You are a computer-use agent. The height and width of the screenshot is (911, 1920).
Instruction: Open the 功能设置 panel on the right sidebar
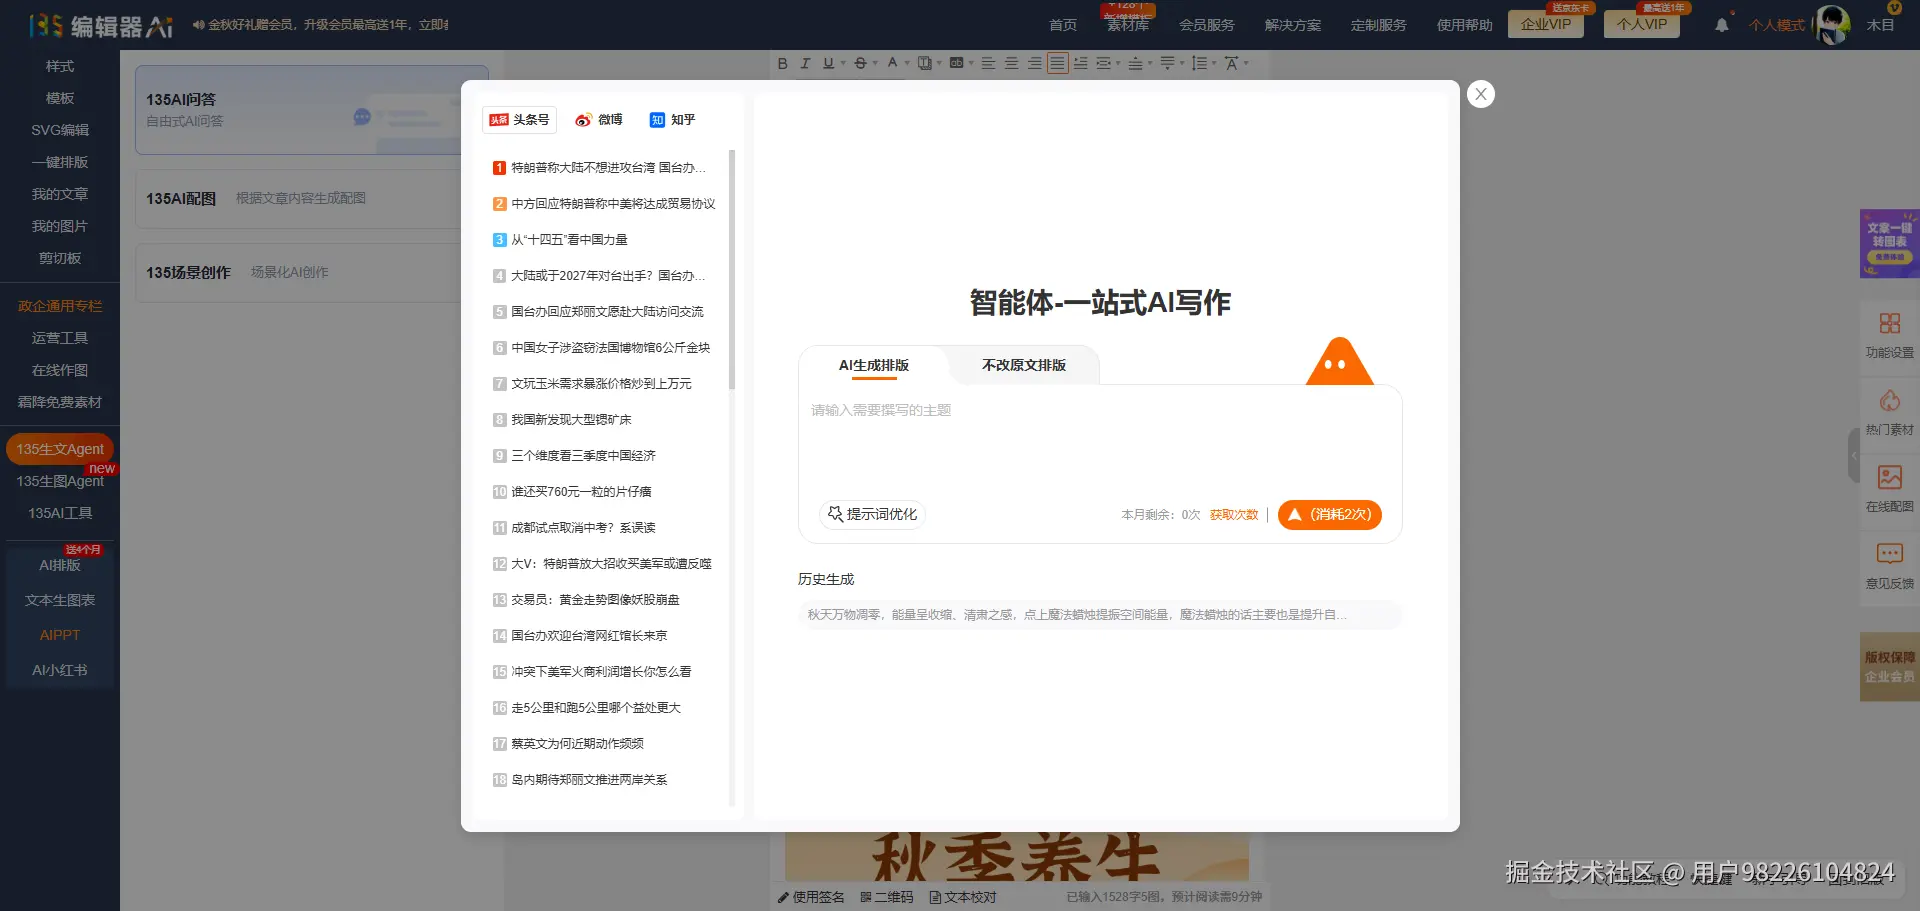click(x=1889, y=335)
